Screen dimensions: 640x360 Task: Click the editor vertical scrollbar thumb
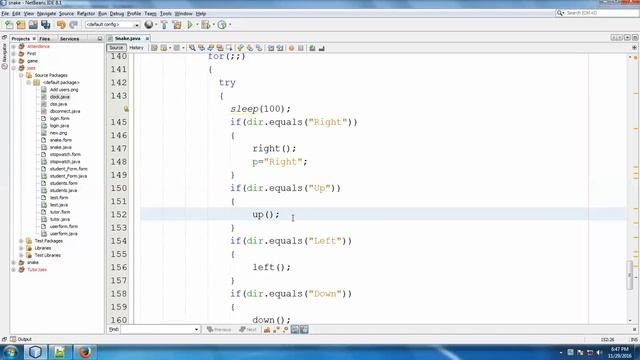coord(630,276)
